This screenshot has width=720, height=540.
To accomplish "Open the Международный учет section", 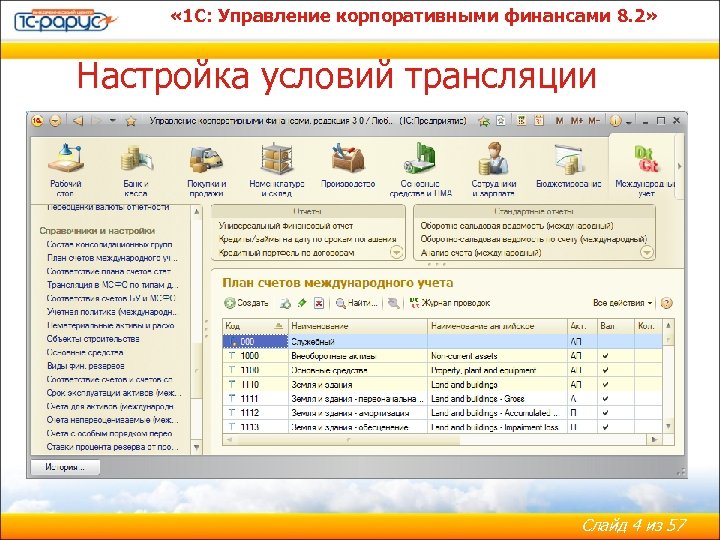I will click(x=645, y=170).
